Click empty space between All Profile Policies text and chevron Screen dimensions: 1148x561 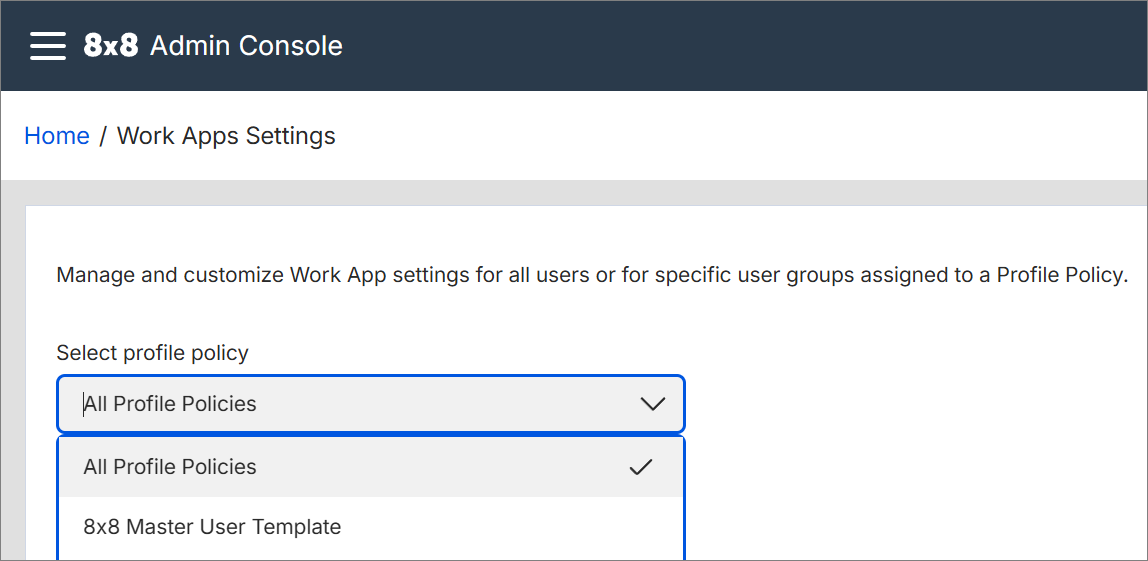(x=447, y=404)
